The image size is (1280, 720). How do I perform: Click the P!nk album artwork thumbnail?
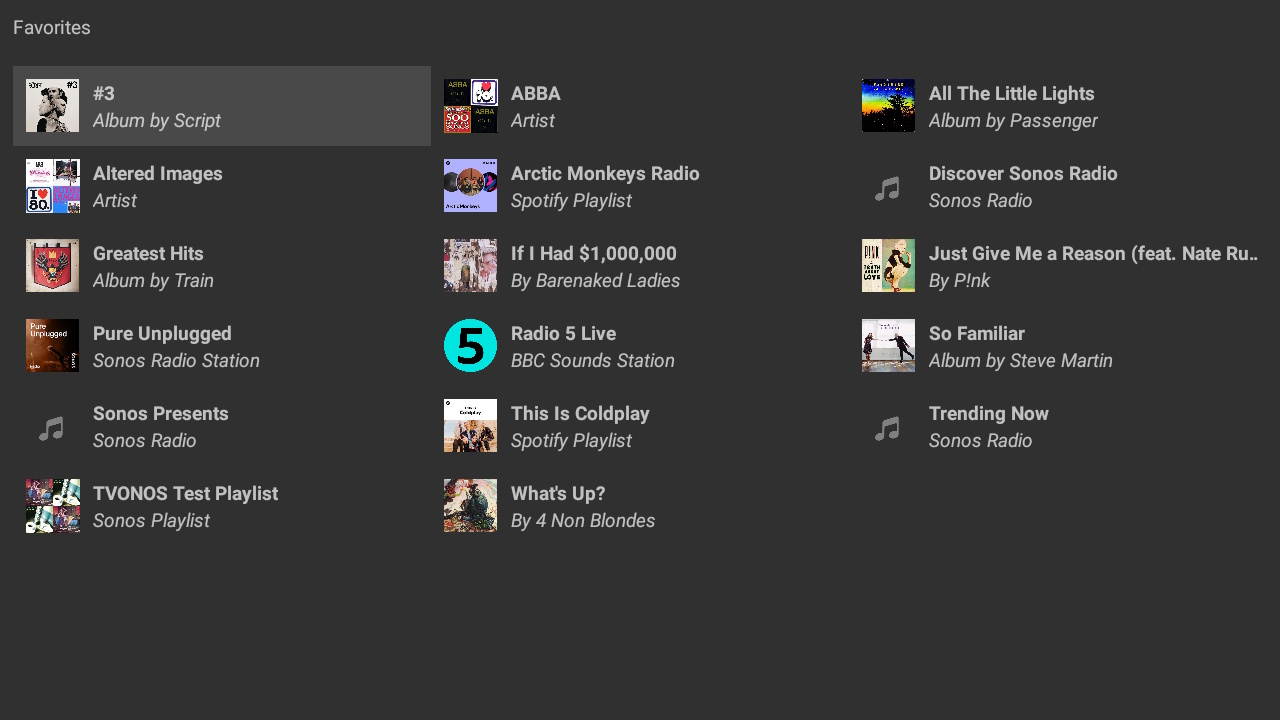pyautogui.click(x=888, y=266)
